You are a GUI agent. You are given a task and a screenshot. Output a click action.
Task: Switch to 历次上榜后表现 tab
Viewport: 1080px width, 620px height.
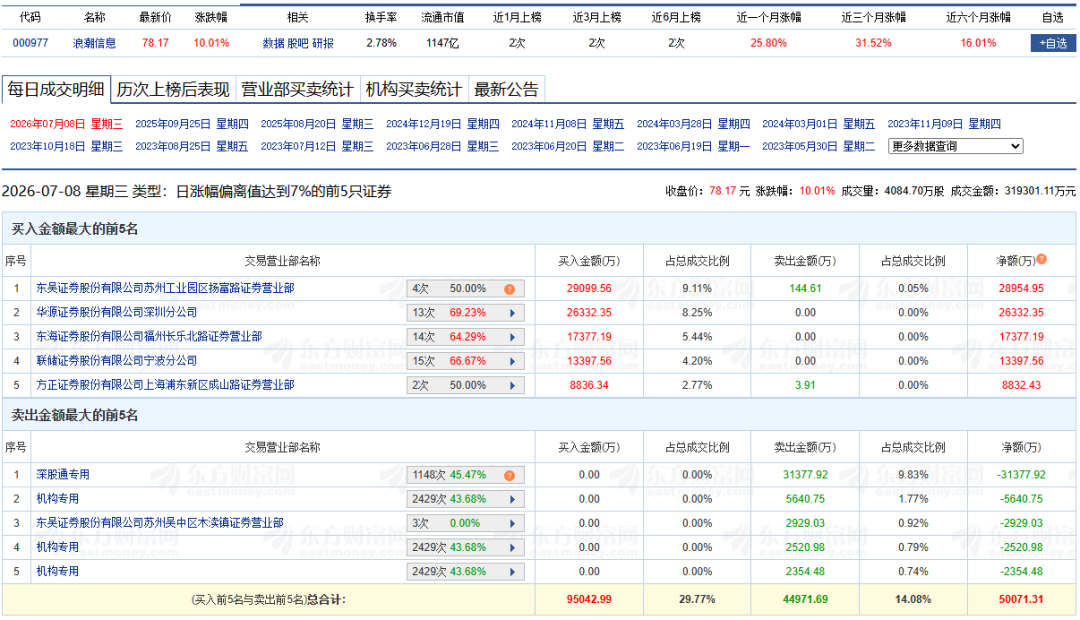click(173, 90)
